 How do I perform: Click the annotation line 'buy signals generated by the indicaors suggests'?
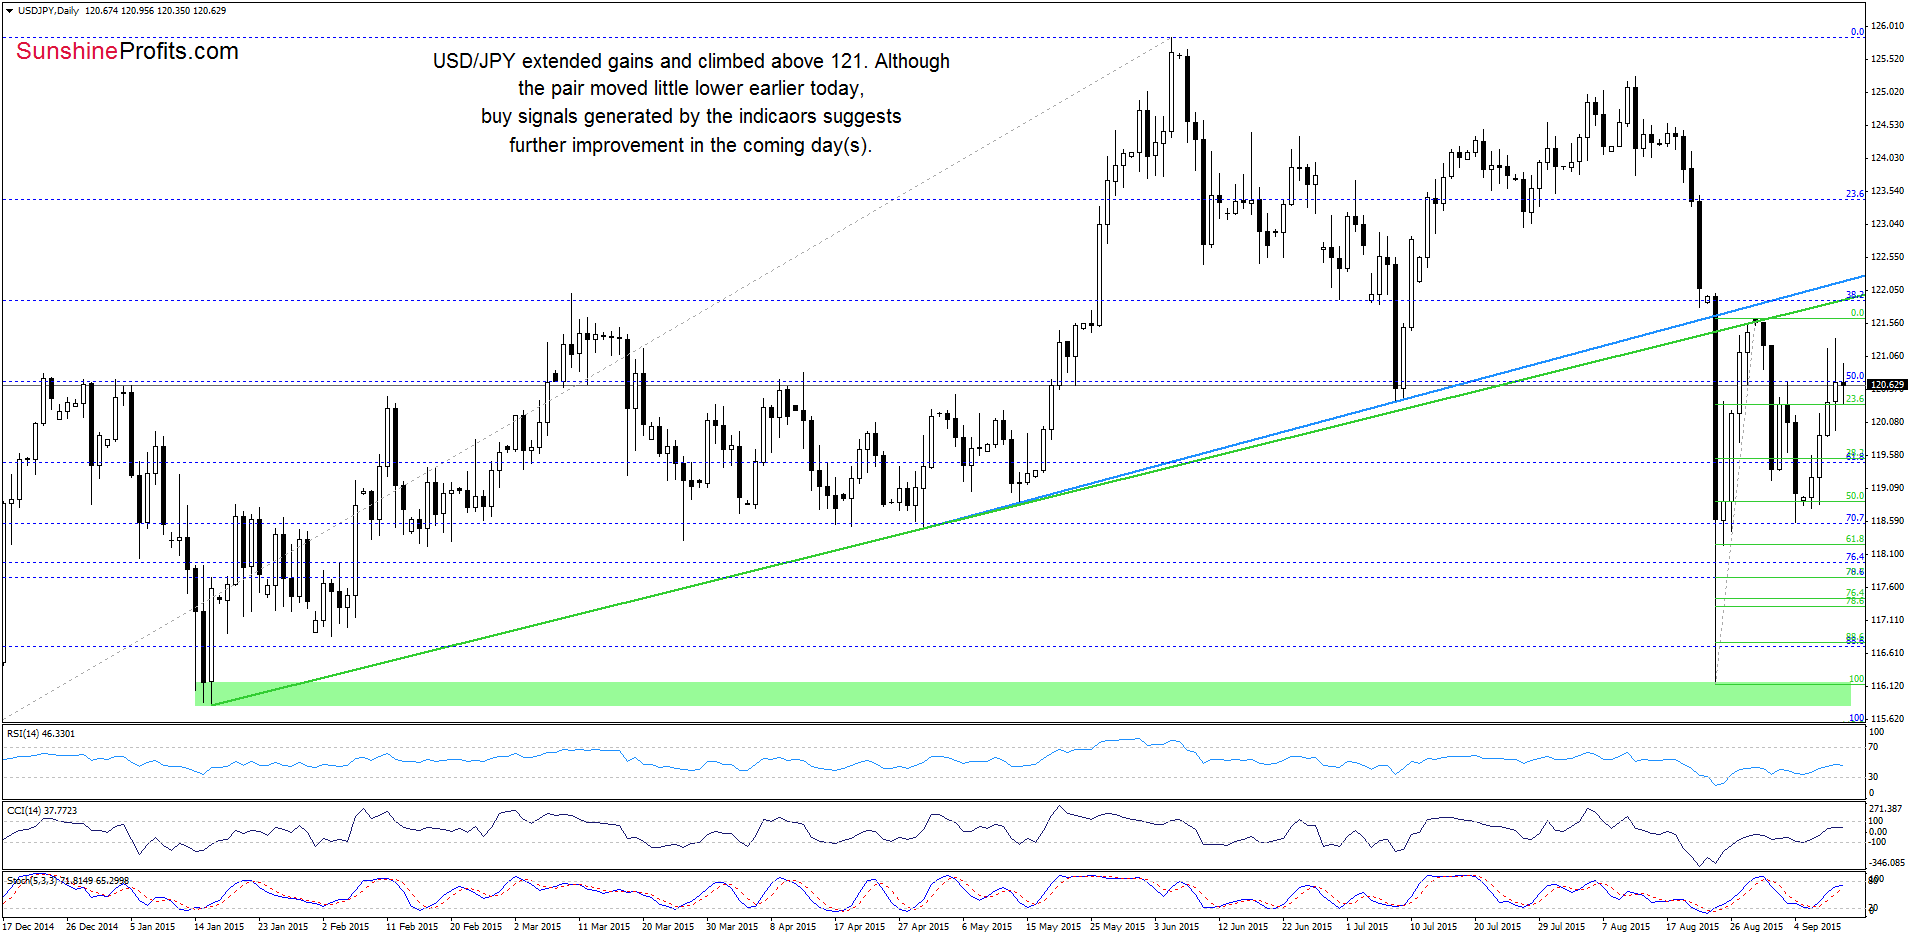691,117
